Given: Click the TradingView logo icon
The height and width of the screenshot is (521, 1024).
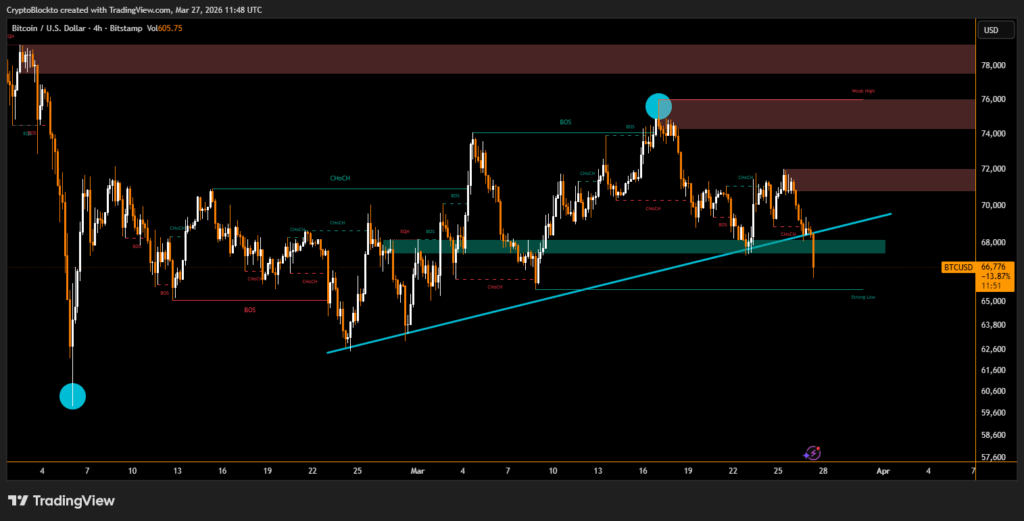Looking at the screenshot, I should tap(18, 501).
